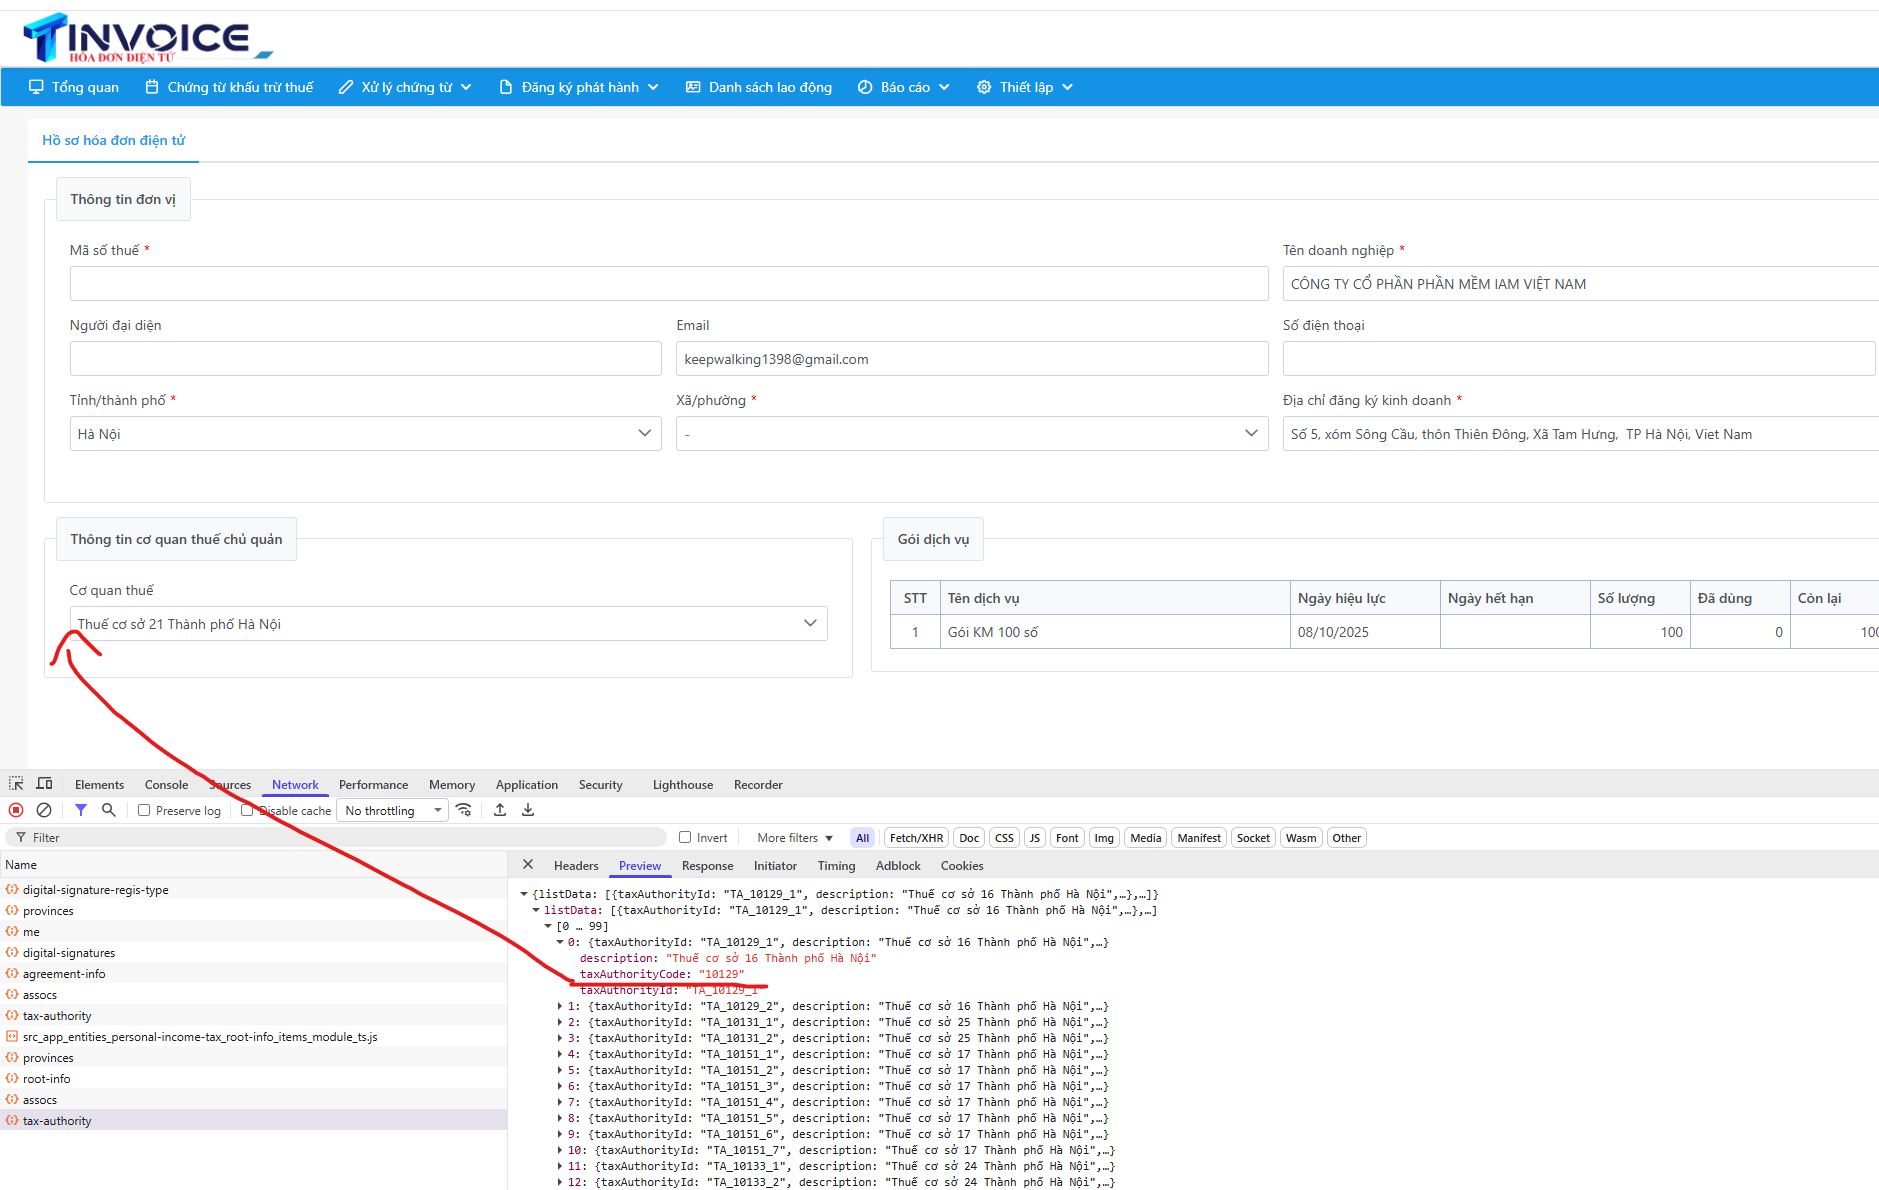Open the Tỉnh/thành phố dropdown
The width and height of the screenshot is (1879, 1190).
365,434
